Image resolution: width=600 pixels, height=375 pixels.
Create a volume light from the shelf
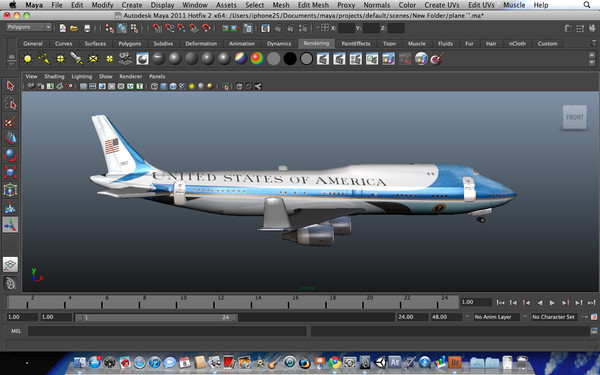point(109,59)
